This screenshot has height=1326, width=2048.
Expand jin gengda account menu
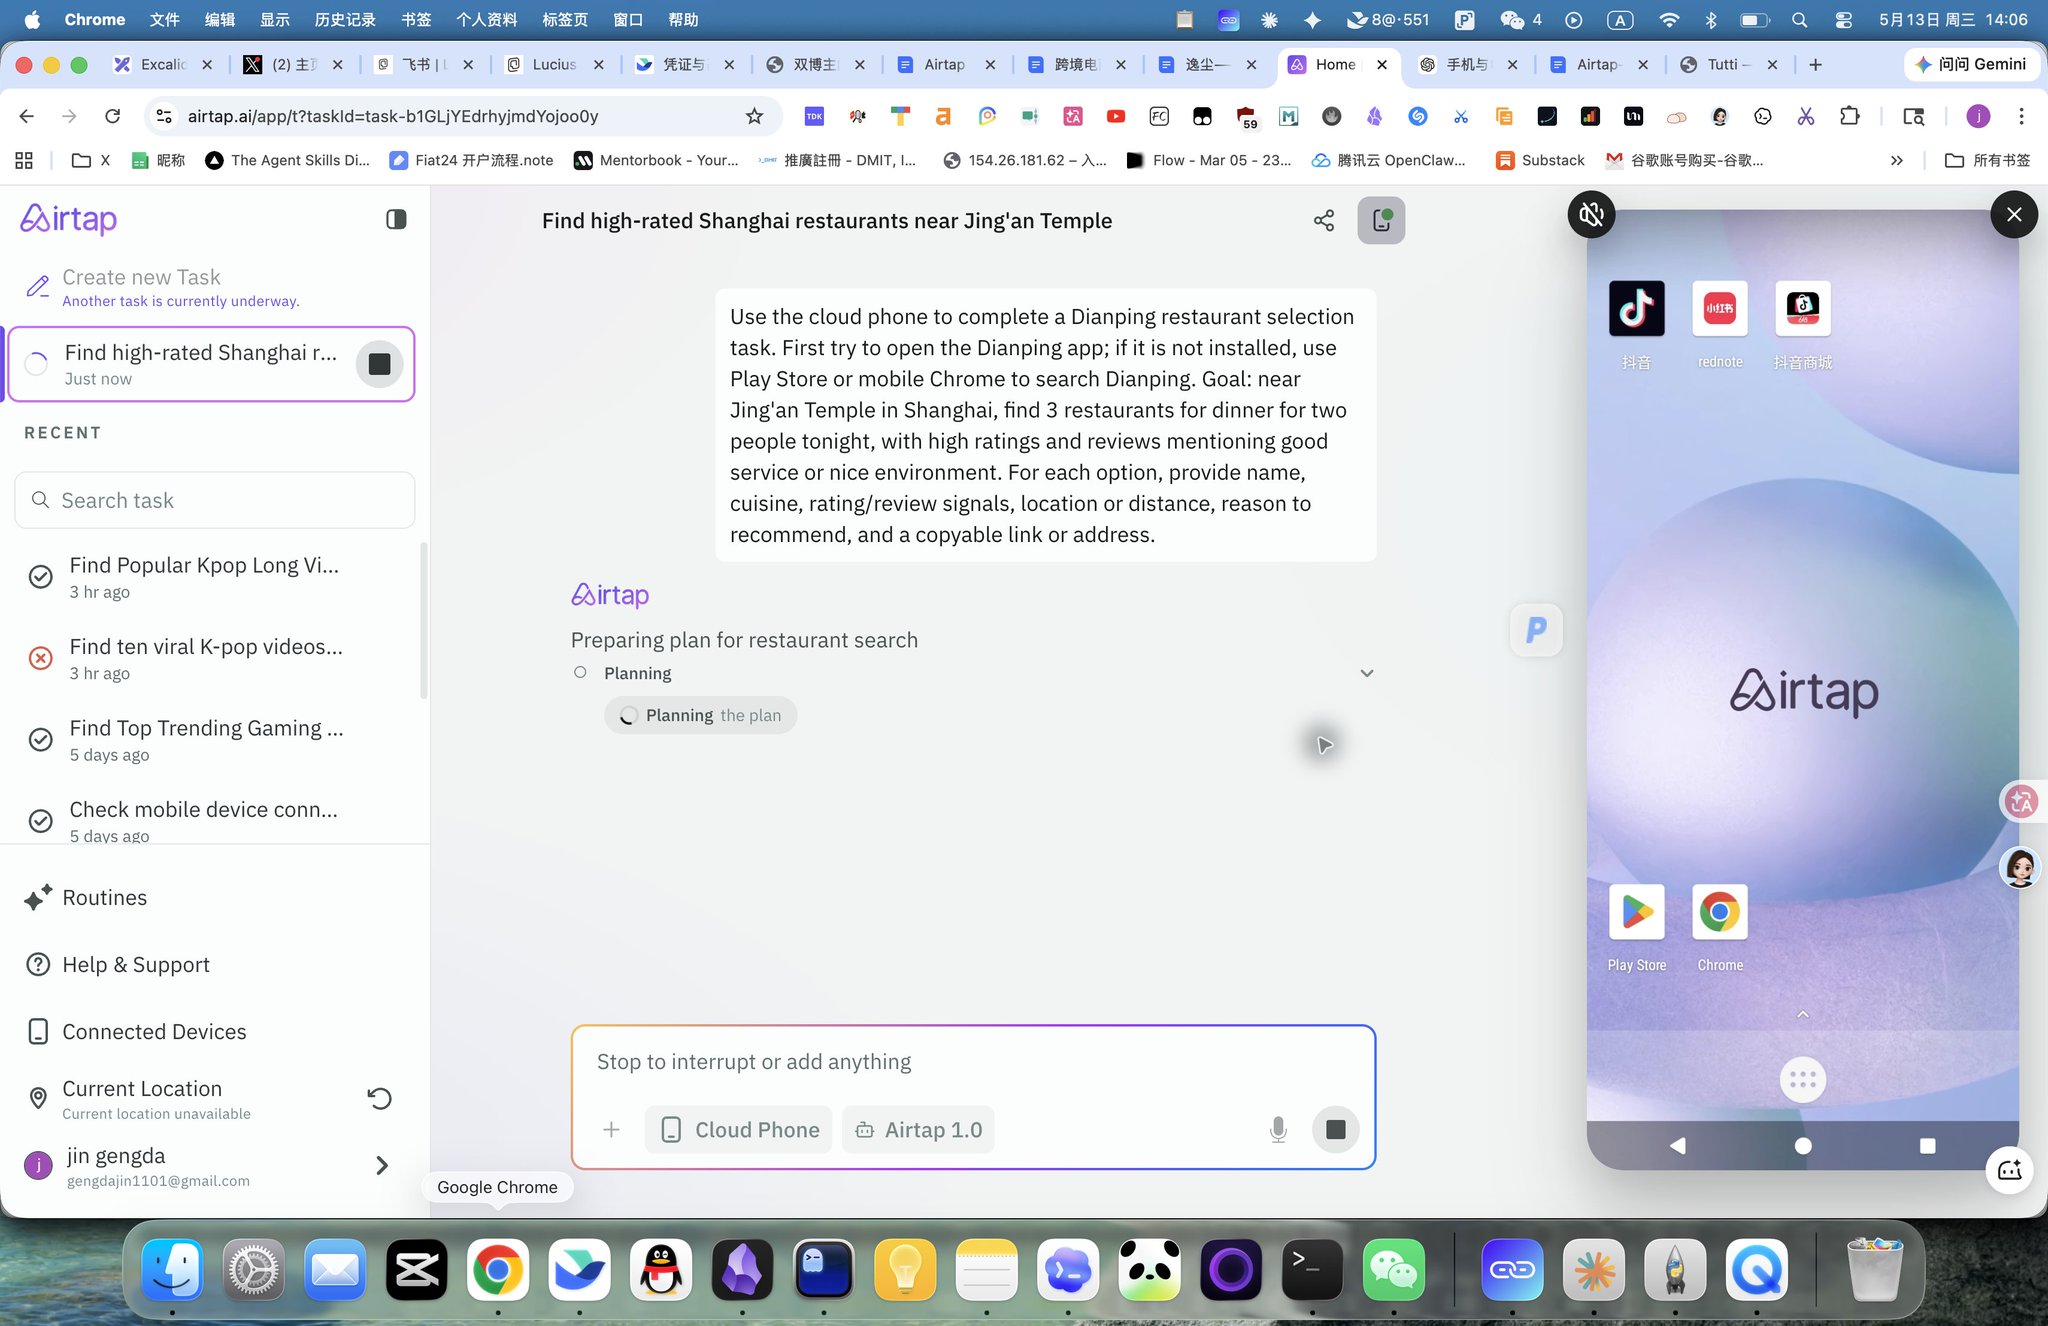[x=382, y=1165]
